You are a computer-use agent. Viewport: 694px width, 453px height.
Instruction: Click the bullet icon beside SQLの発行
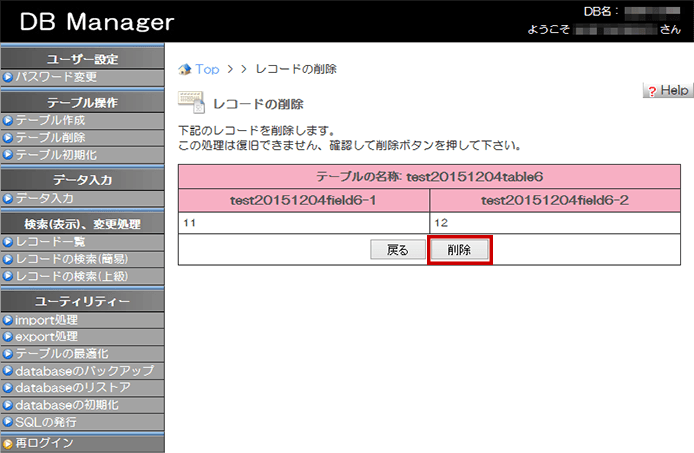(8, 422)
